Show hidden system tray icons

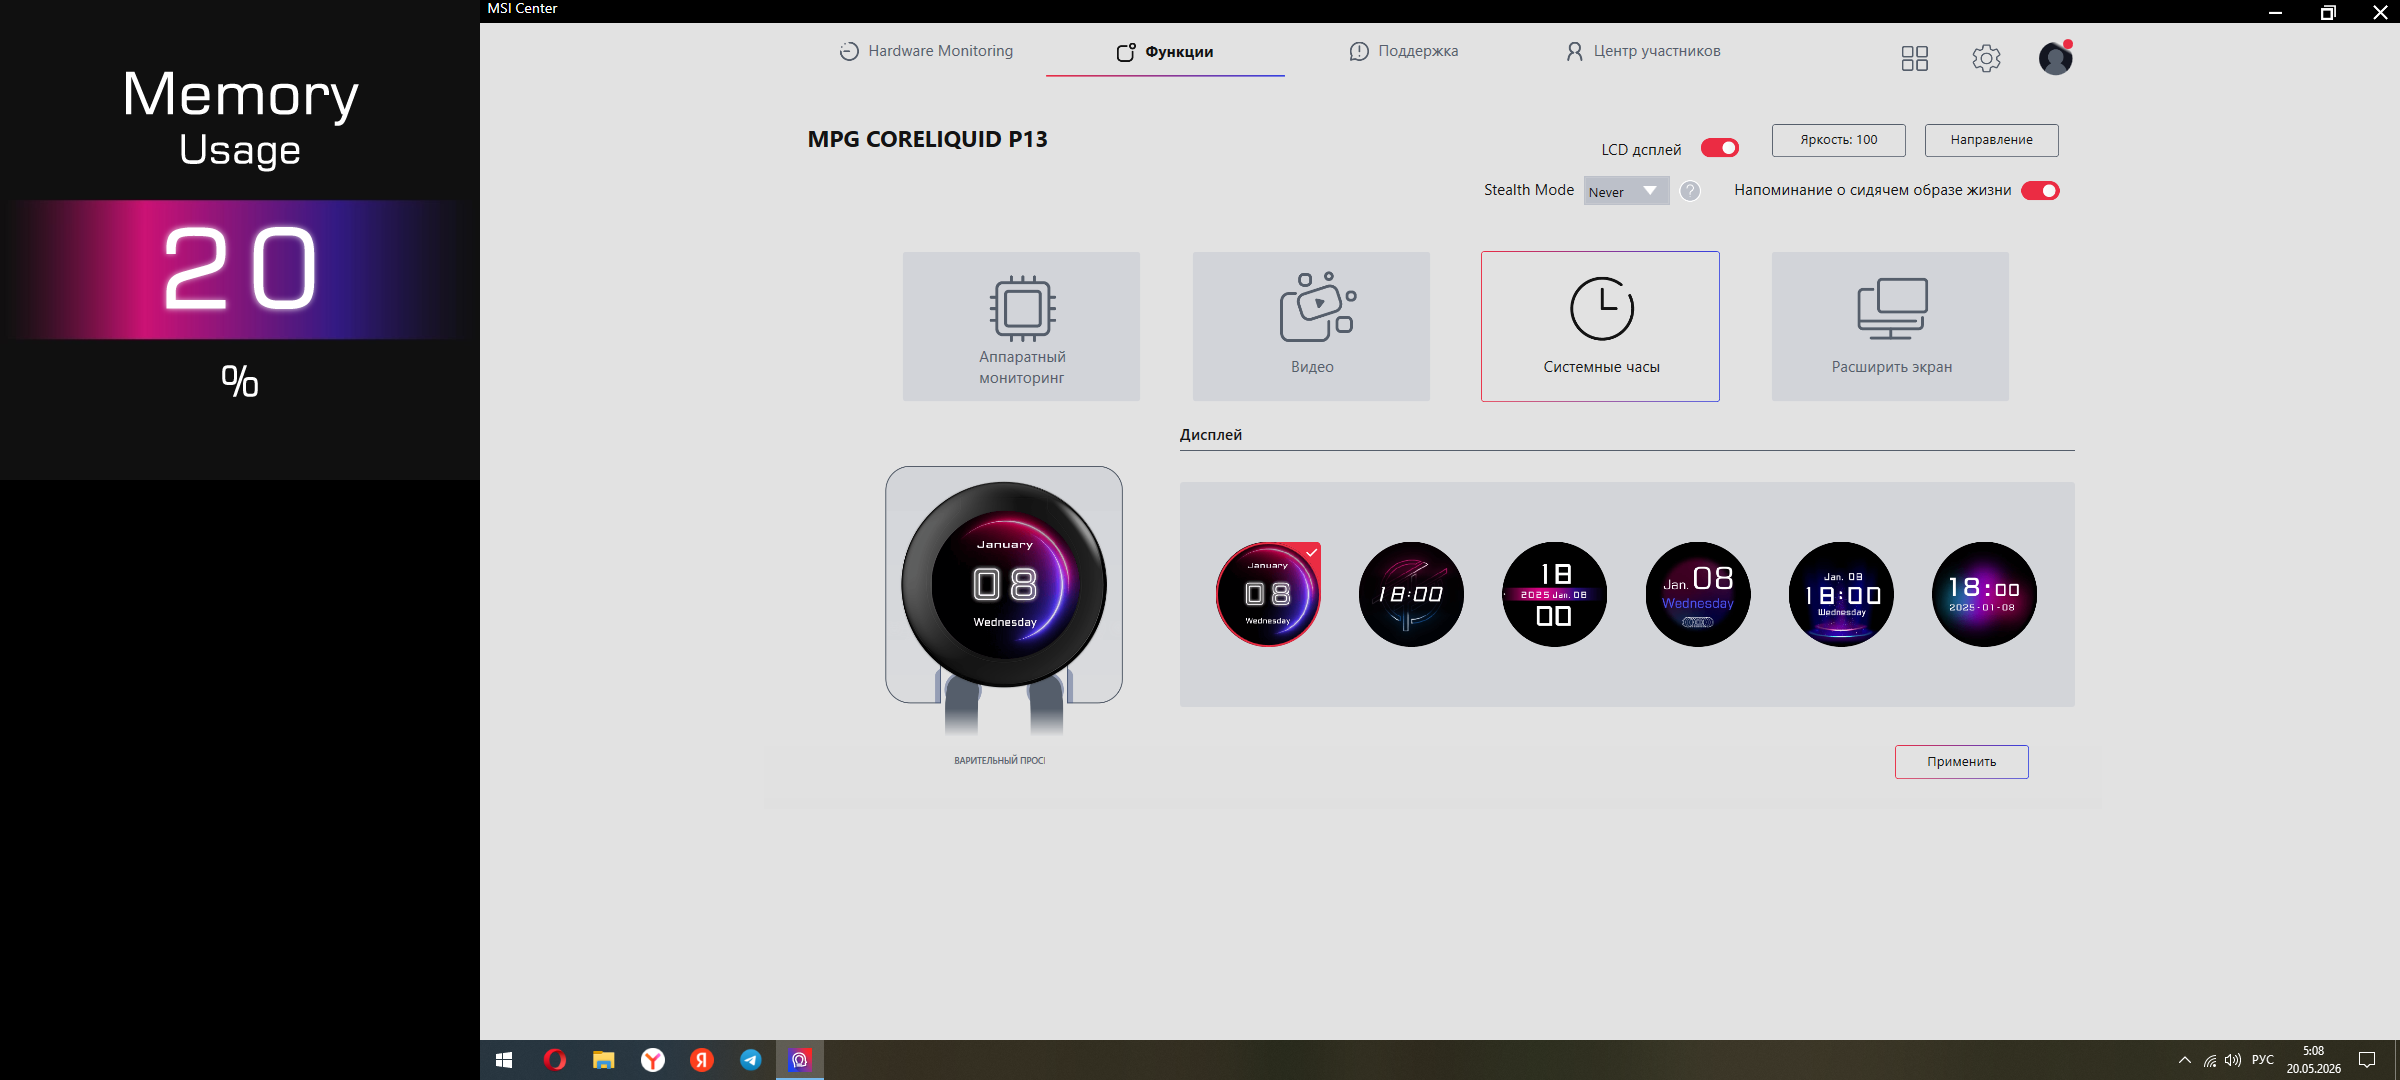click(2185, 1060)
